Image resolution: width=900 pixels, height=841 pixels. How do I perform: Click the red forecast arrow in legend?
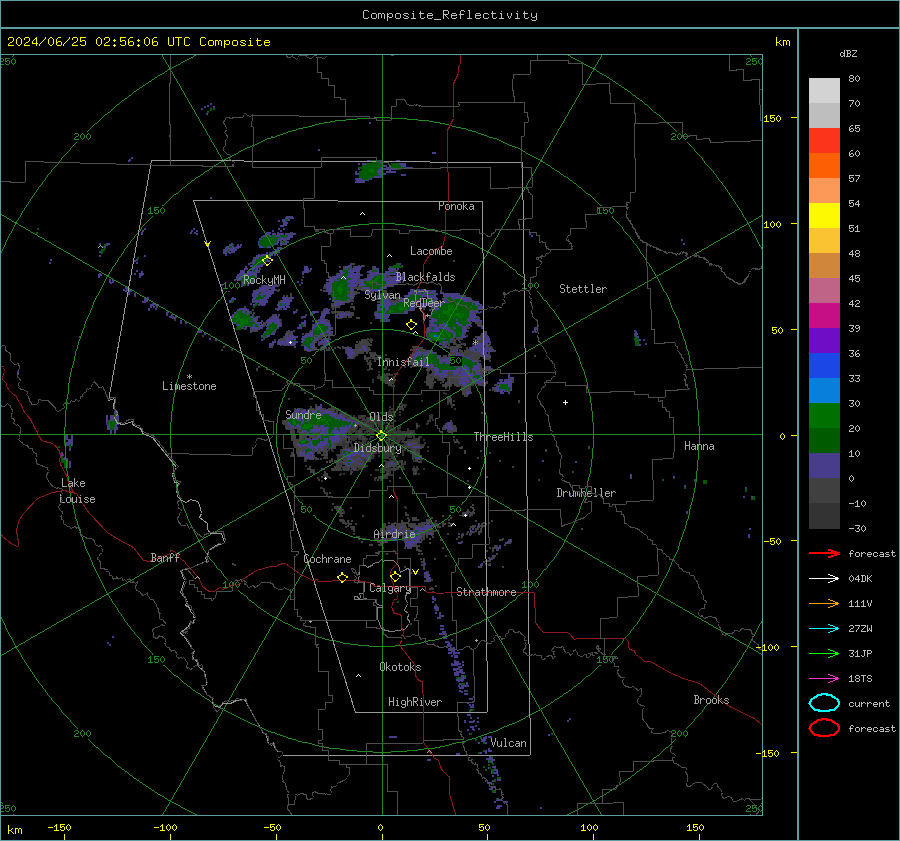pos(824,553)
